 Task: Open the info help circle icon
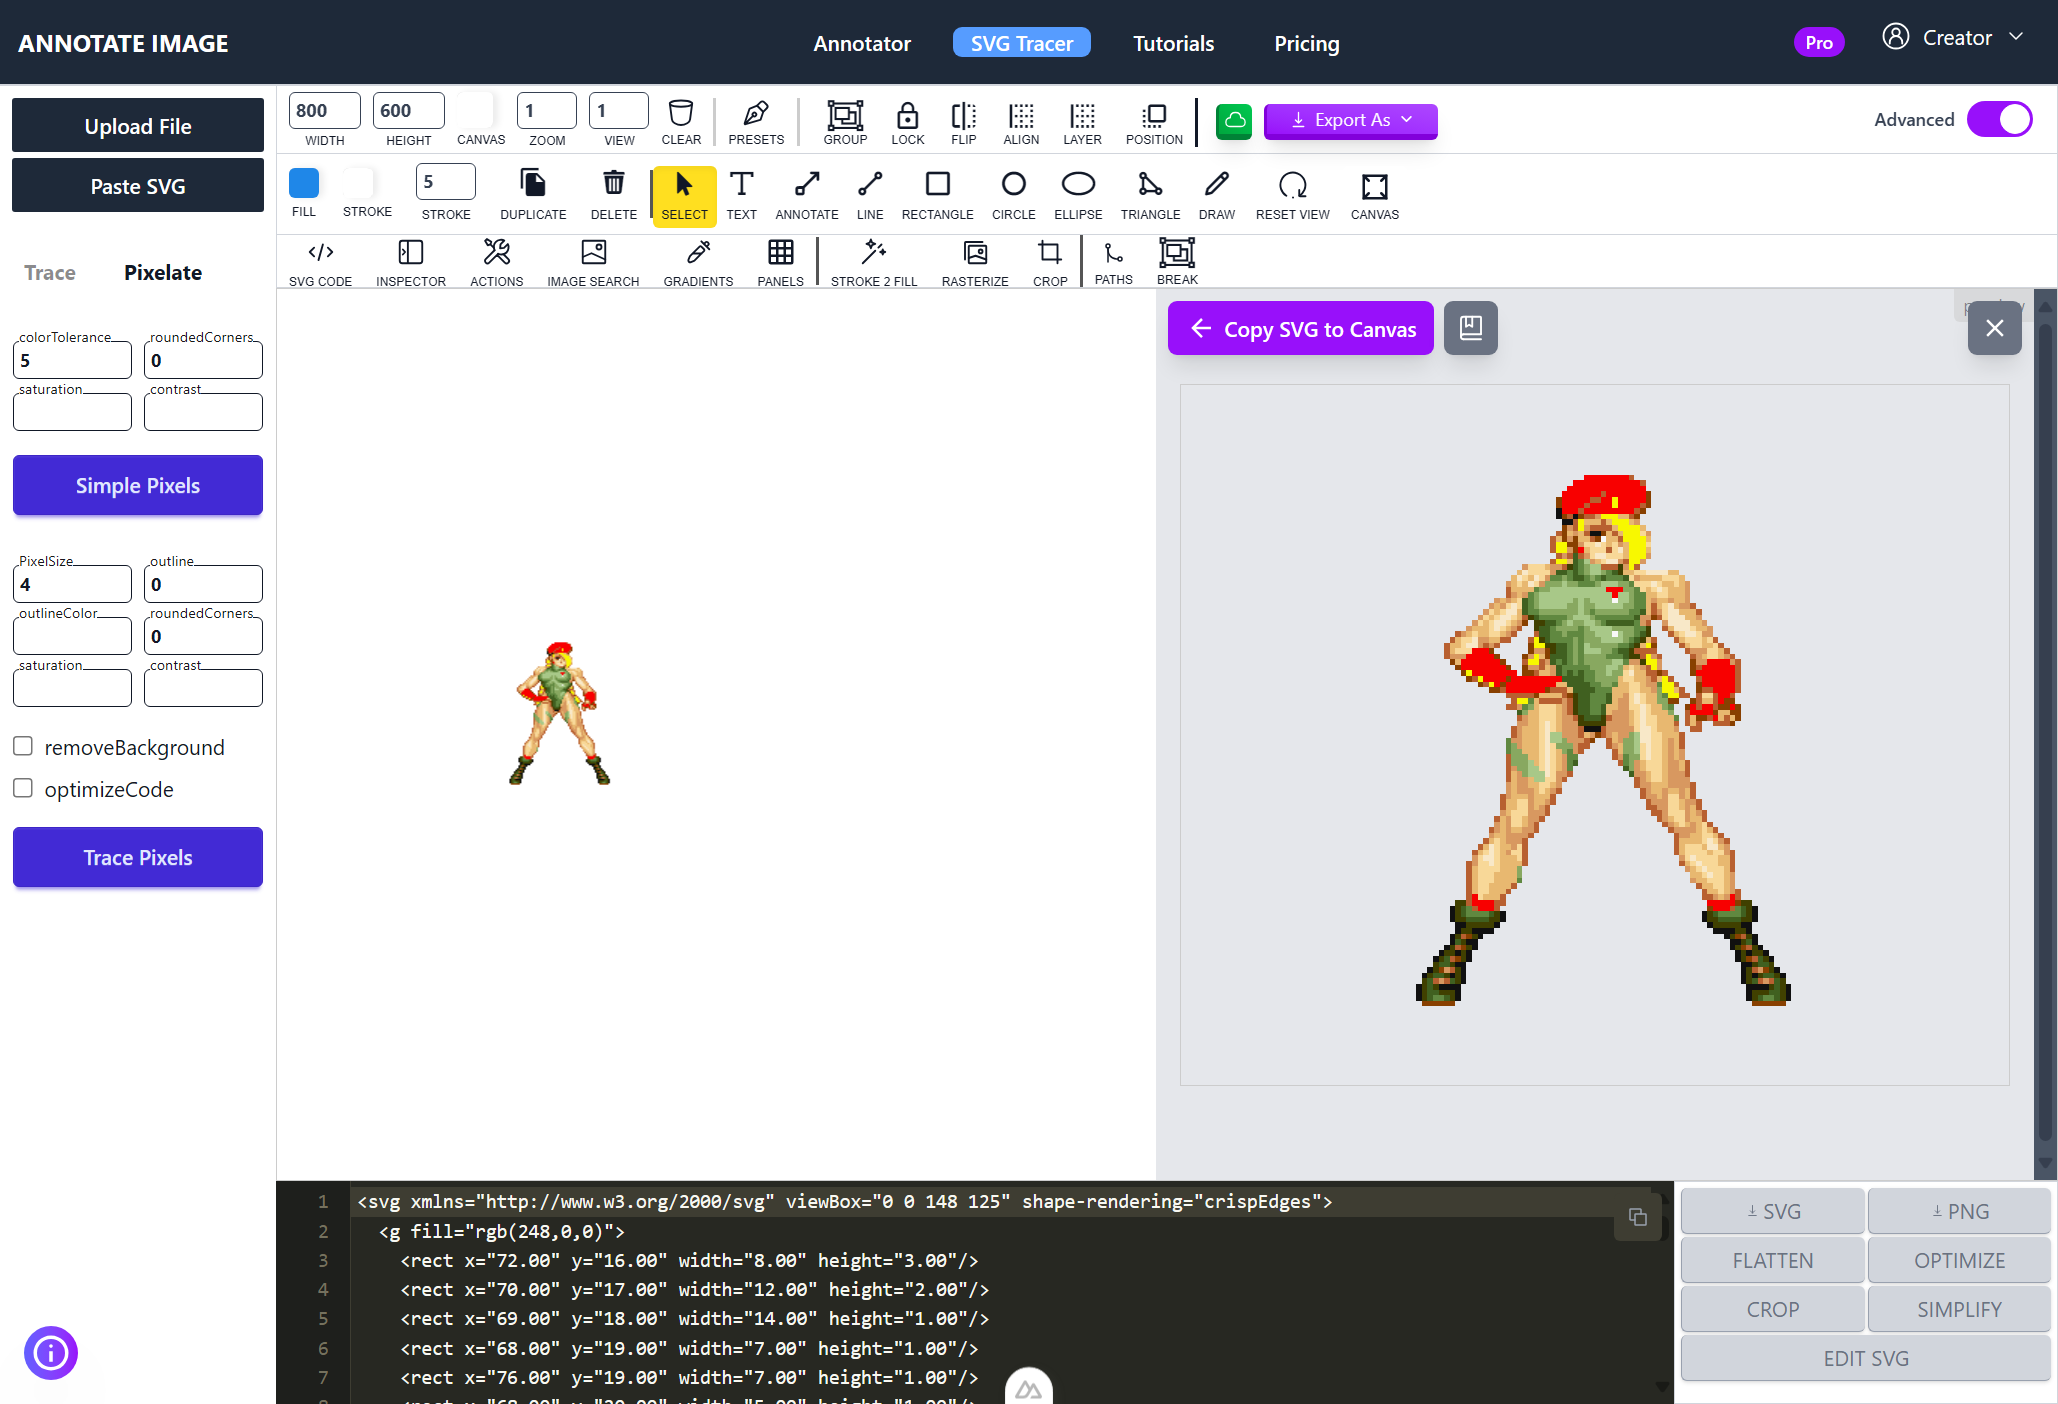(51, 1353)
